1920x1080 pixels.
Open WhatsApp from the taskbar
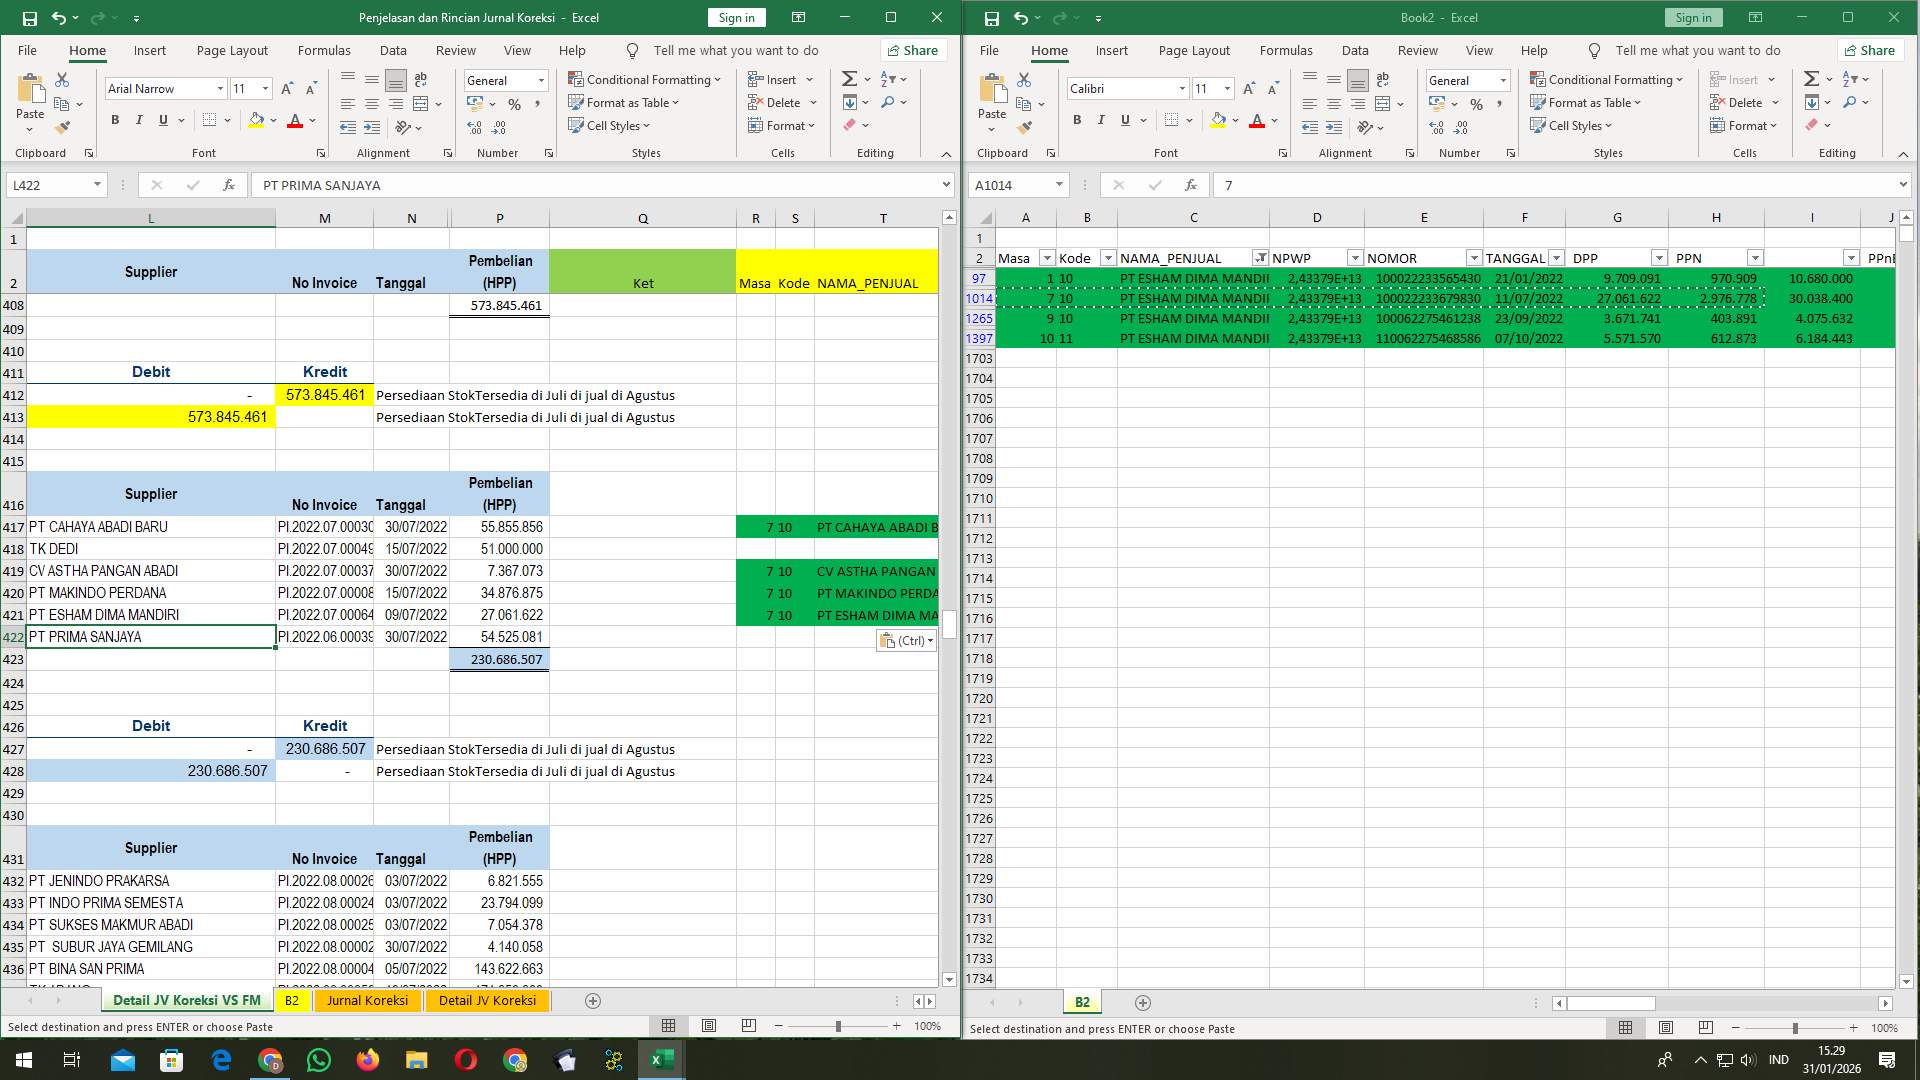(318, 1059)
